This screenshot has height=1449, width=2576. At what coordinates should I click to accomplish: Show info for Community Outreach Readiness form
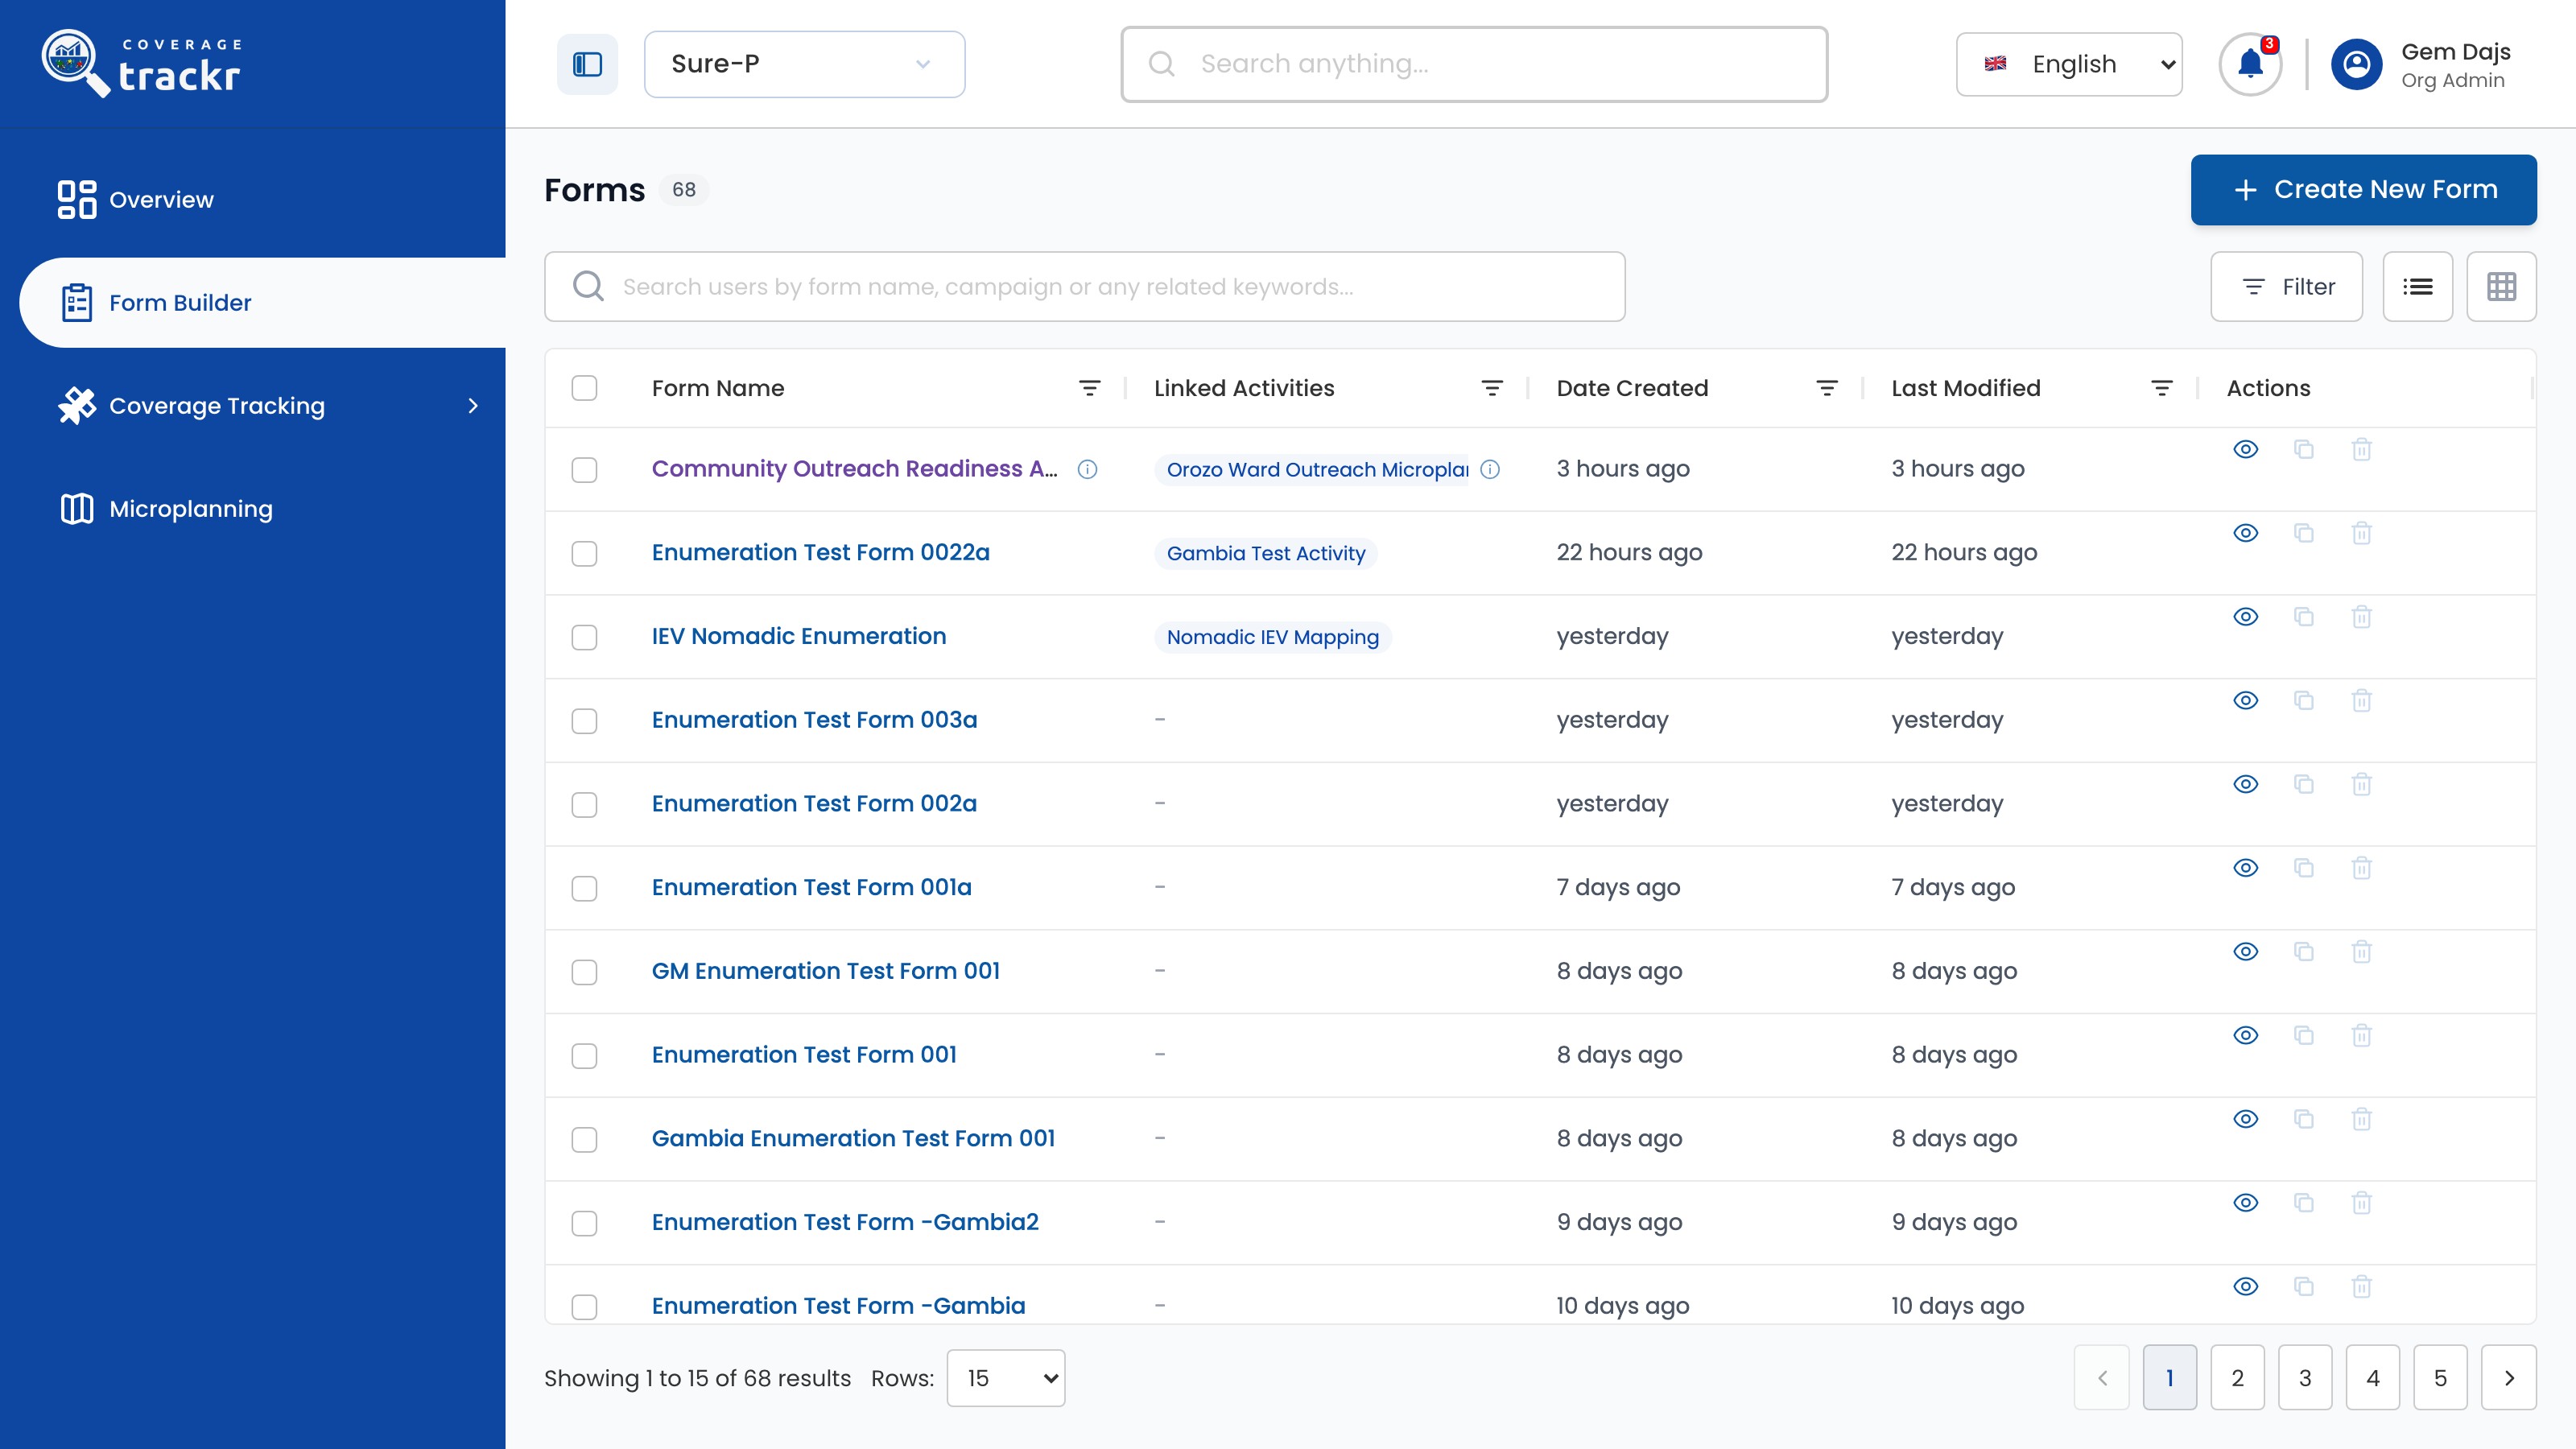click(1088, 469)
